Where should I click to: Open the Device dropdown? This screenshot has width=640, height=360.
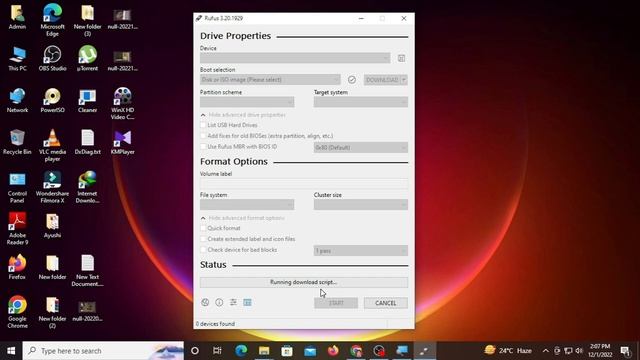295,58
